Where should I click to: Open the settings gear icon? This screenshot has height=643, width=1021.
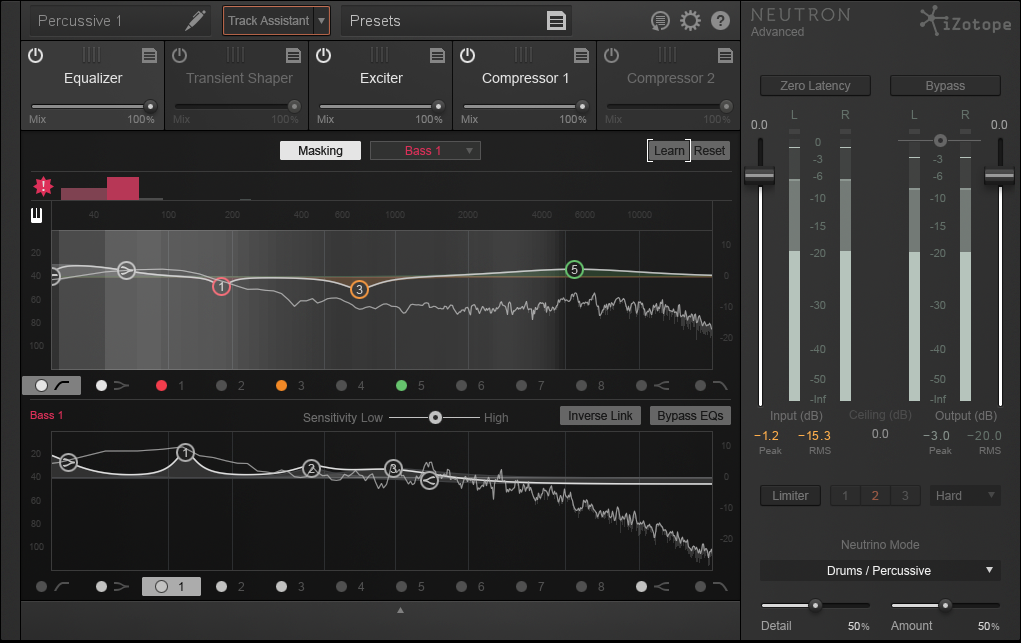click(x=690, y=21)
